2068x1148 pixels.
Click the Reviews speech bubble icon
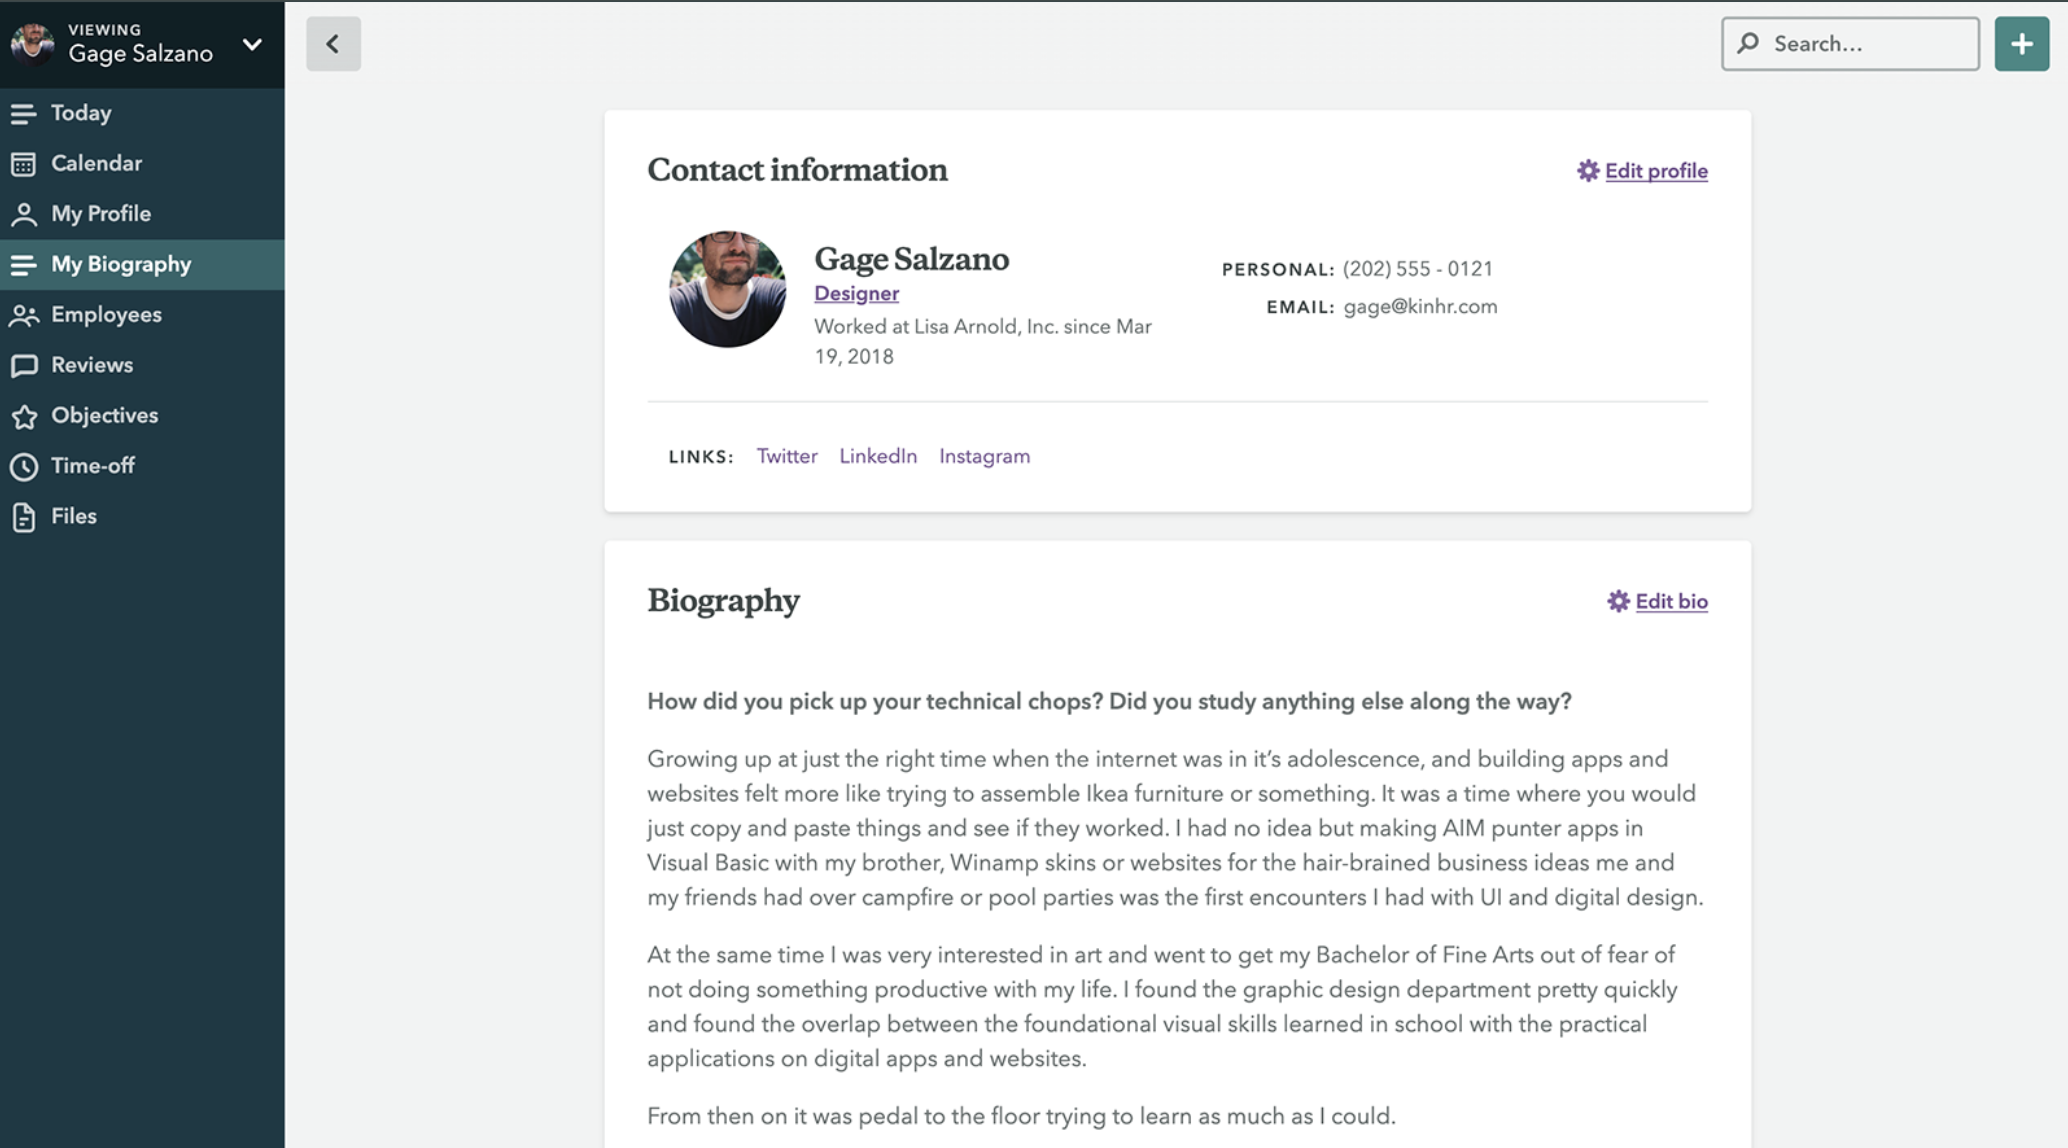tap(23, 365)
